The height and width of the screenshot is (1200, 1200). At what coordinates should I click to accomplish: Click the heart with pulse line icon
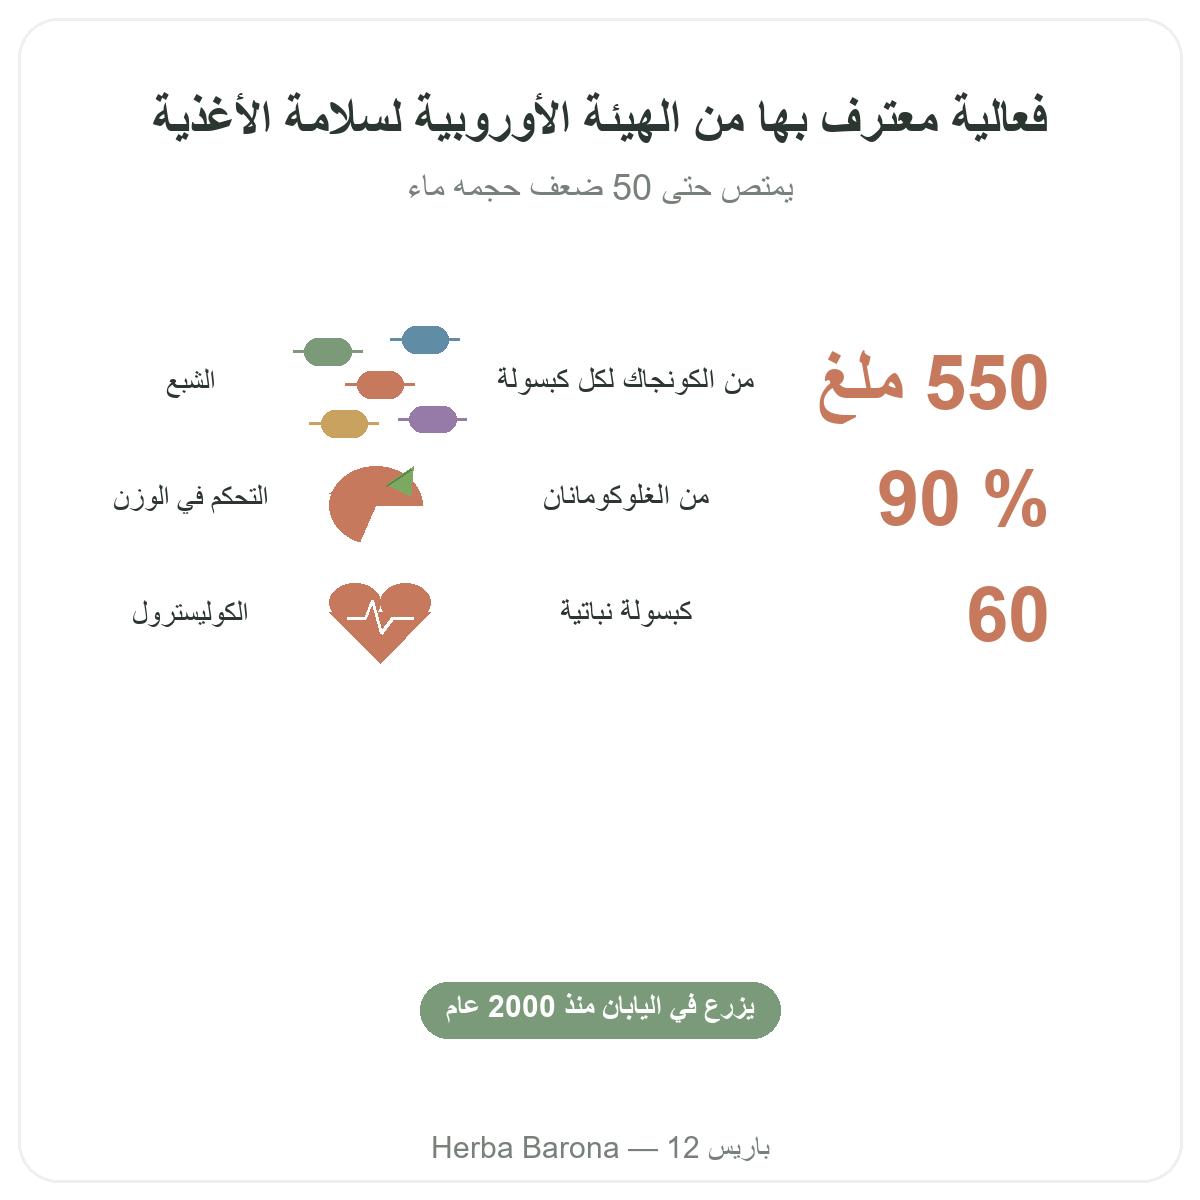pyautogui.click(x=380, y=622)
